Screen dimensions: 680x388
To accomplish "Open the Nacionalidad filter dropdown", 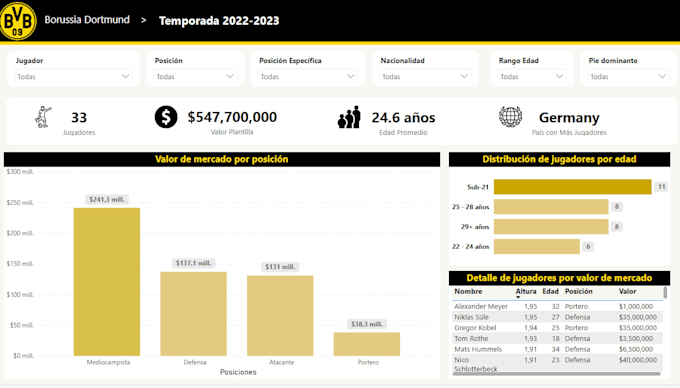I will (425, 76).
